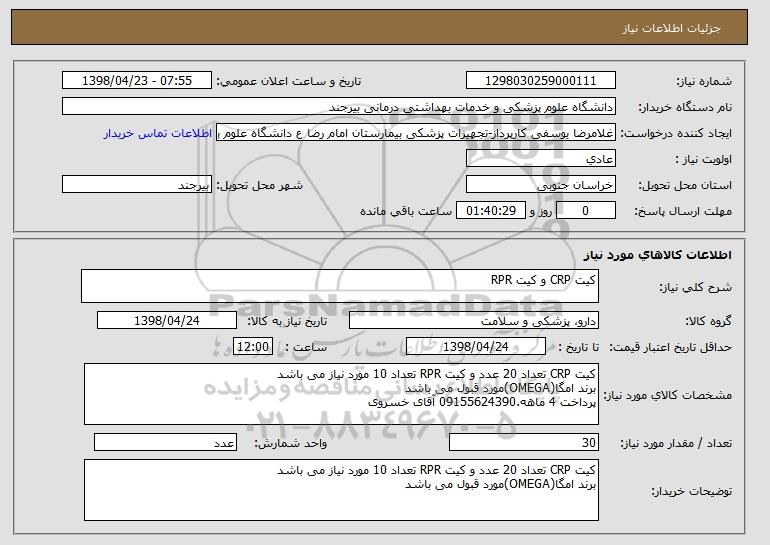770x545 pixels.
Task: Click the general description box کیت CRP و کیت RPR
Action: click(340, 286)
